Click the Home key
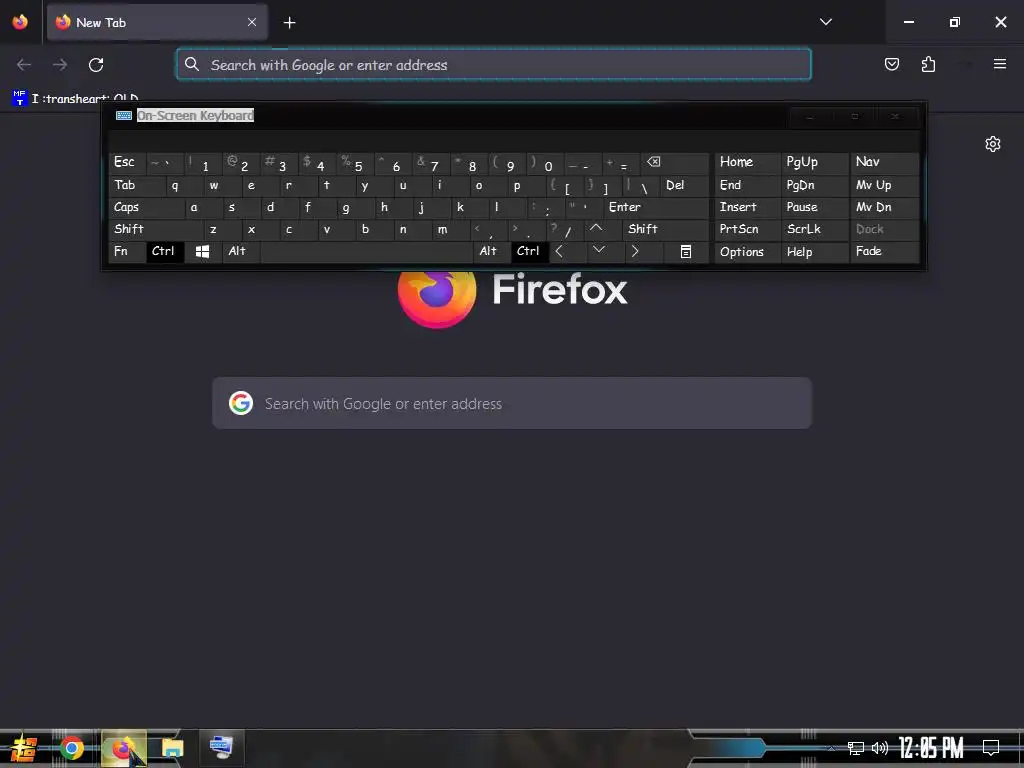This screenshot has height=768, width=1024. (x=746, y=163)
